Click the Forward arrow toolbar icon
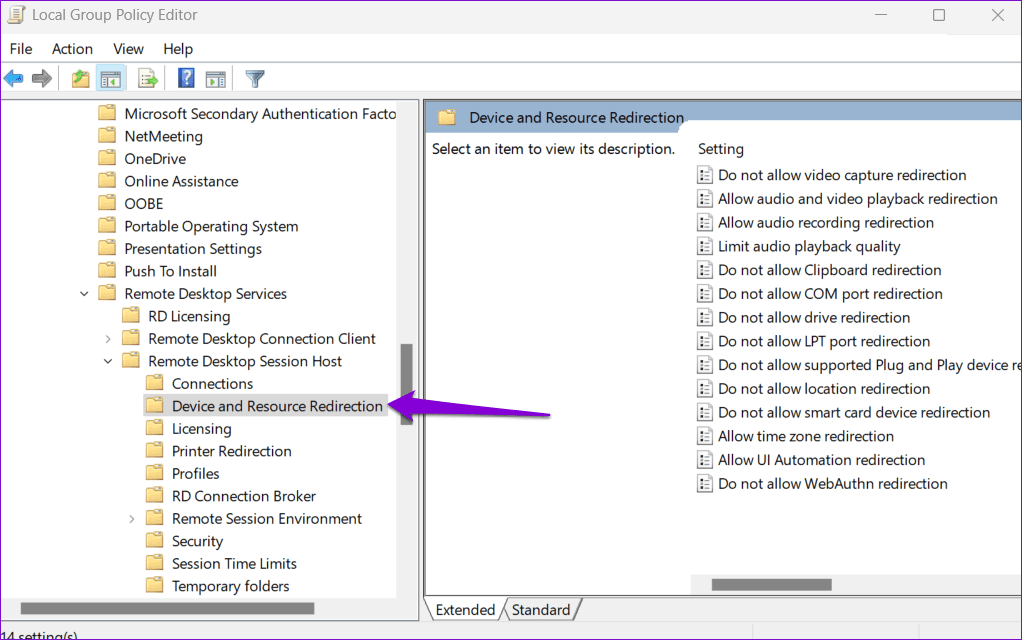Image resolution: width=1022 pixels, height=640 pixels. tap(41, 78)
